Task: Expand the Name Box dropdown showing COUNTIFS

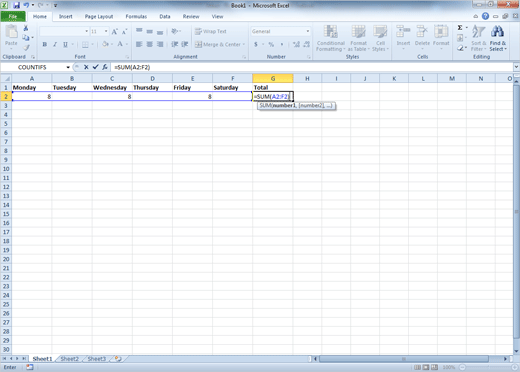Action: [68, 67]
